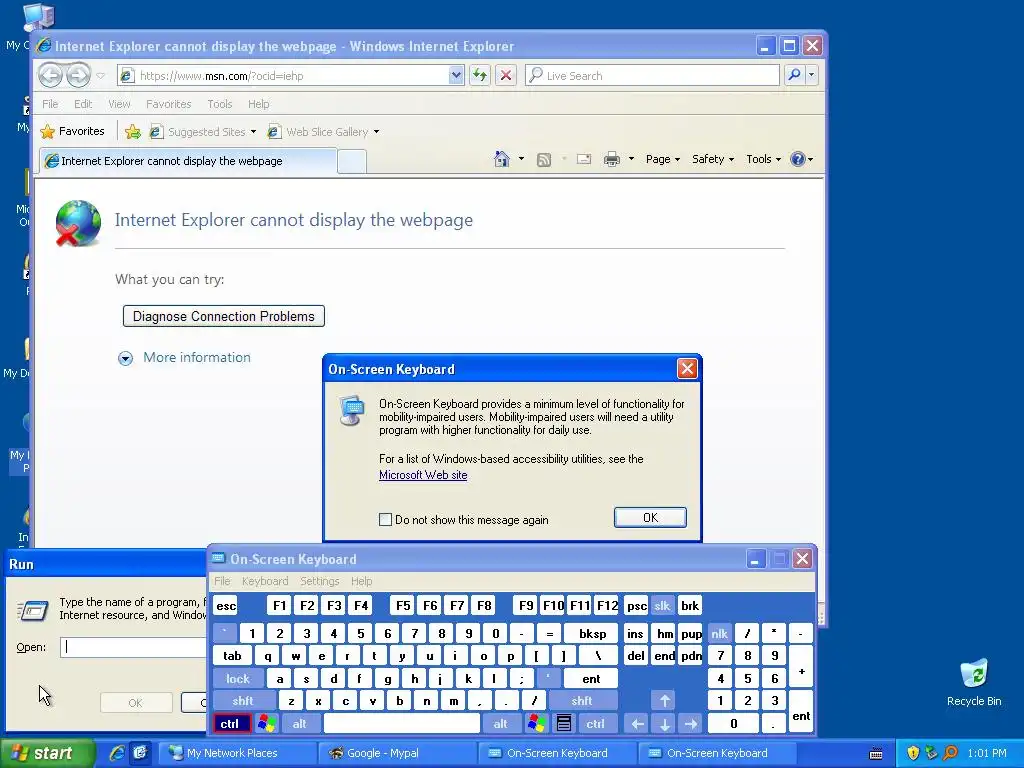Tap the up arrow key
Image resolution: width=1024 pixels, height=768 pixels.
664,701
